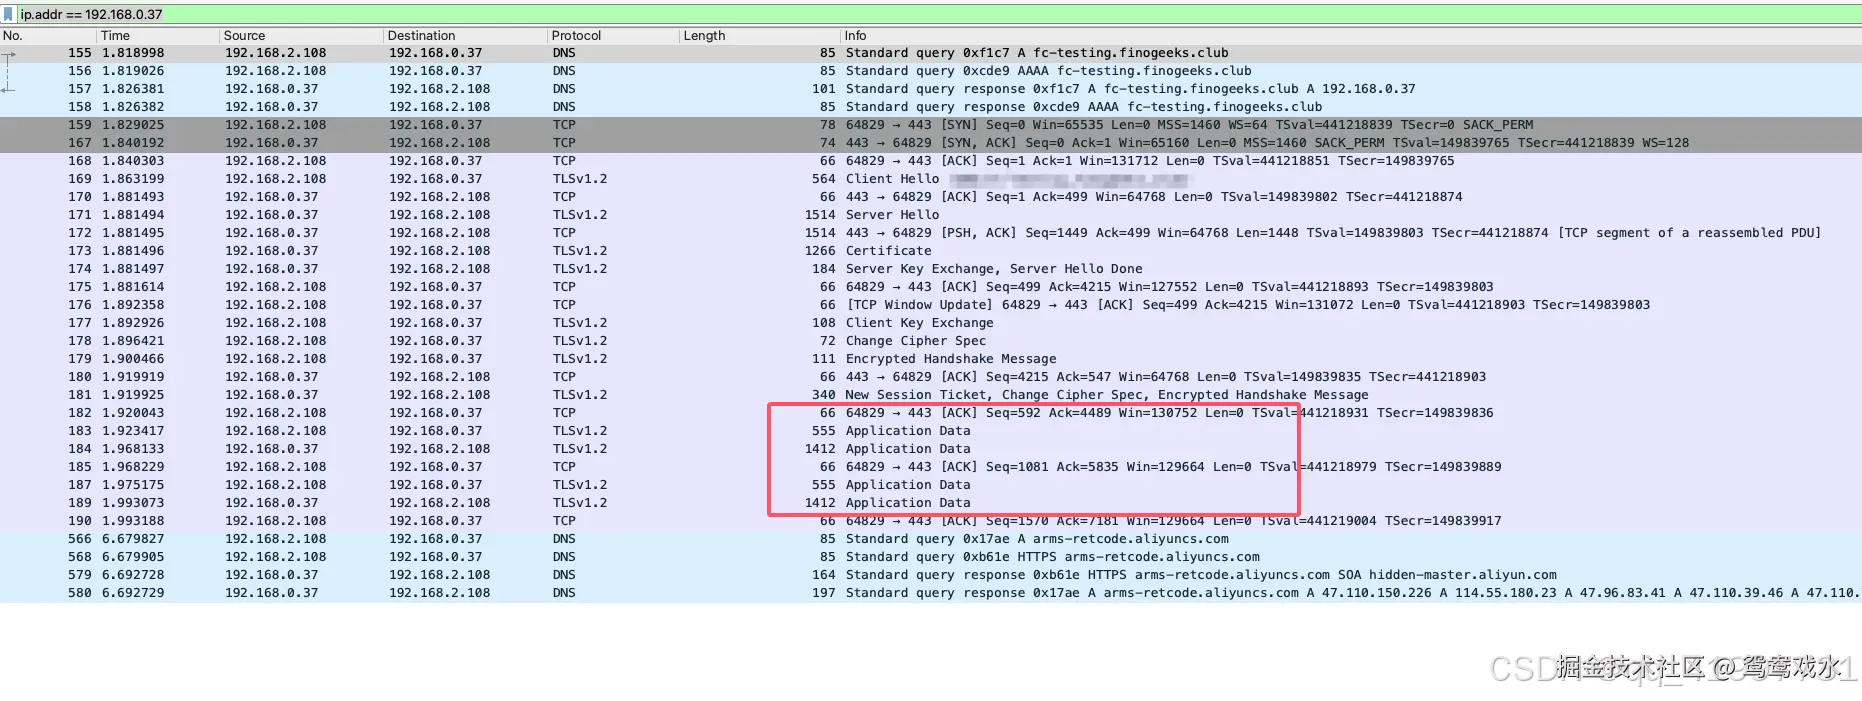
Task: Select packet 180 ACK Seq=4215 row
Action: tap(931, 377)
